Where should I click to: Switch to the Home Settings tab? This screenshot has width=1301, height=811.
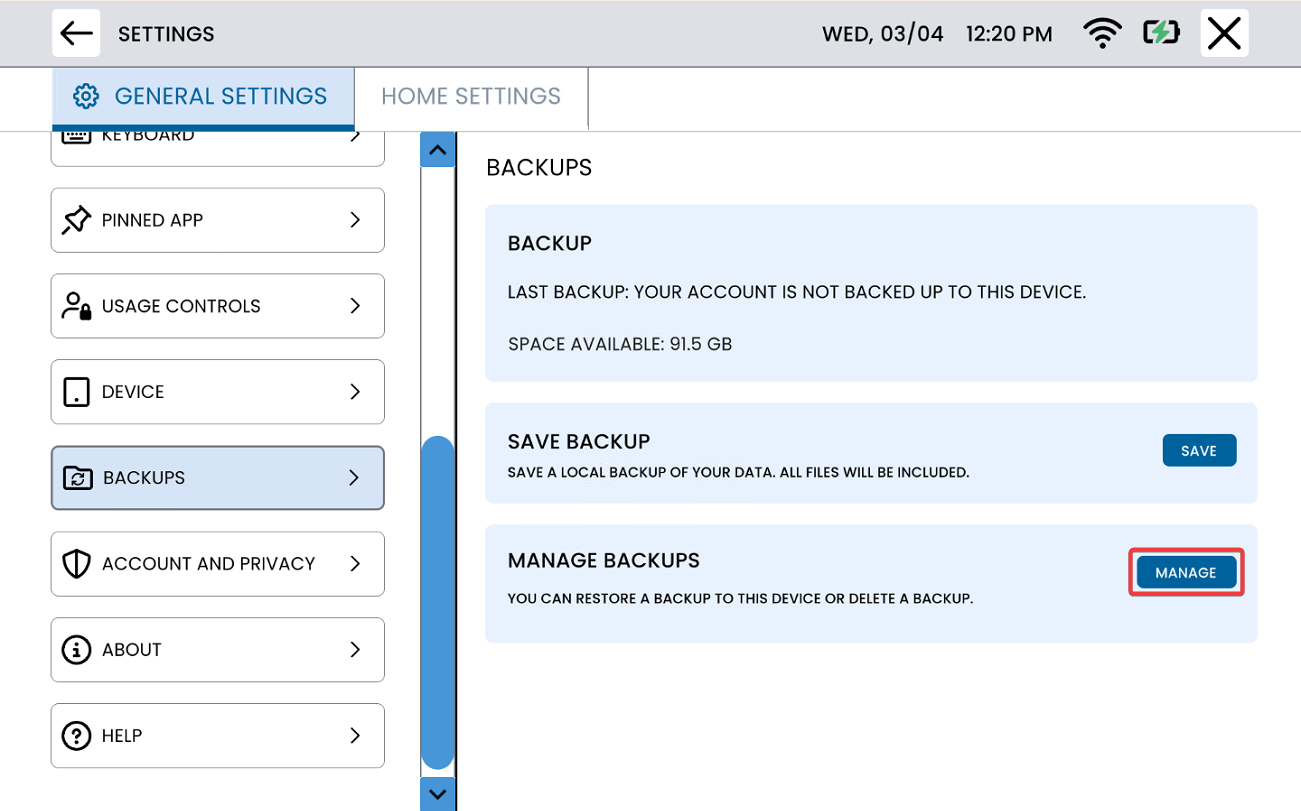(471, 96)
